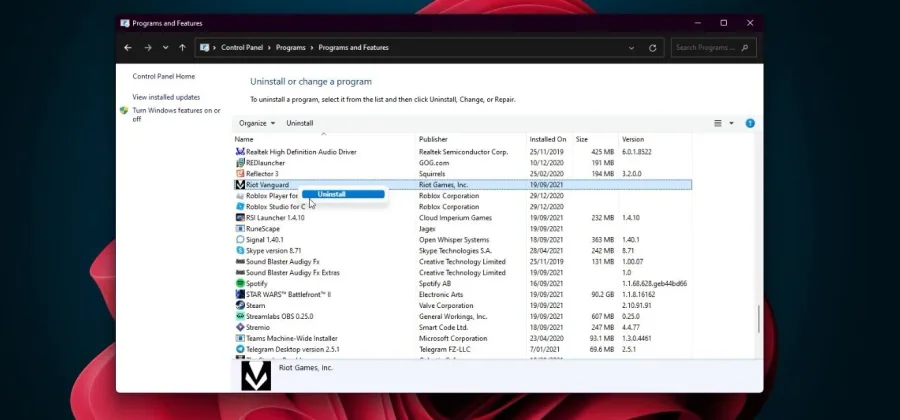Click the Electronic Arts publisher cell
The height and width of the screenshot is (420, 900).
pyautogui.click(x=441, y=294)
